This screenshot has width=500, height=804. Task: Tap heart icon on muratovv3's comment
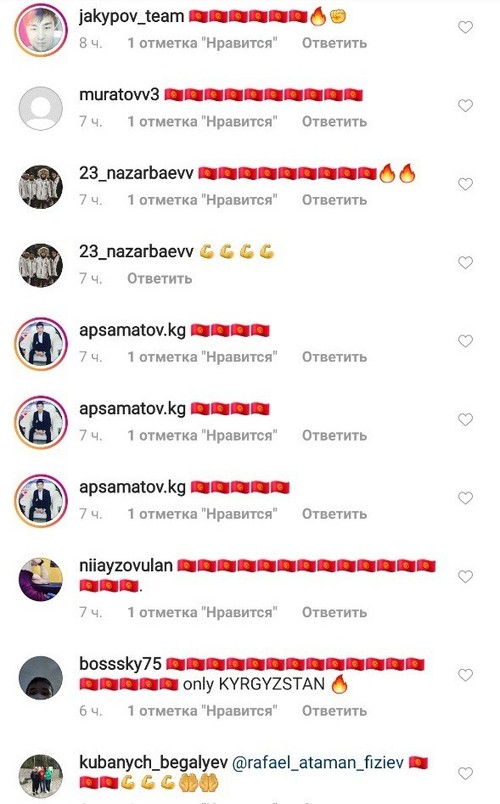[465, 106]
